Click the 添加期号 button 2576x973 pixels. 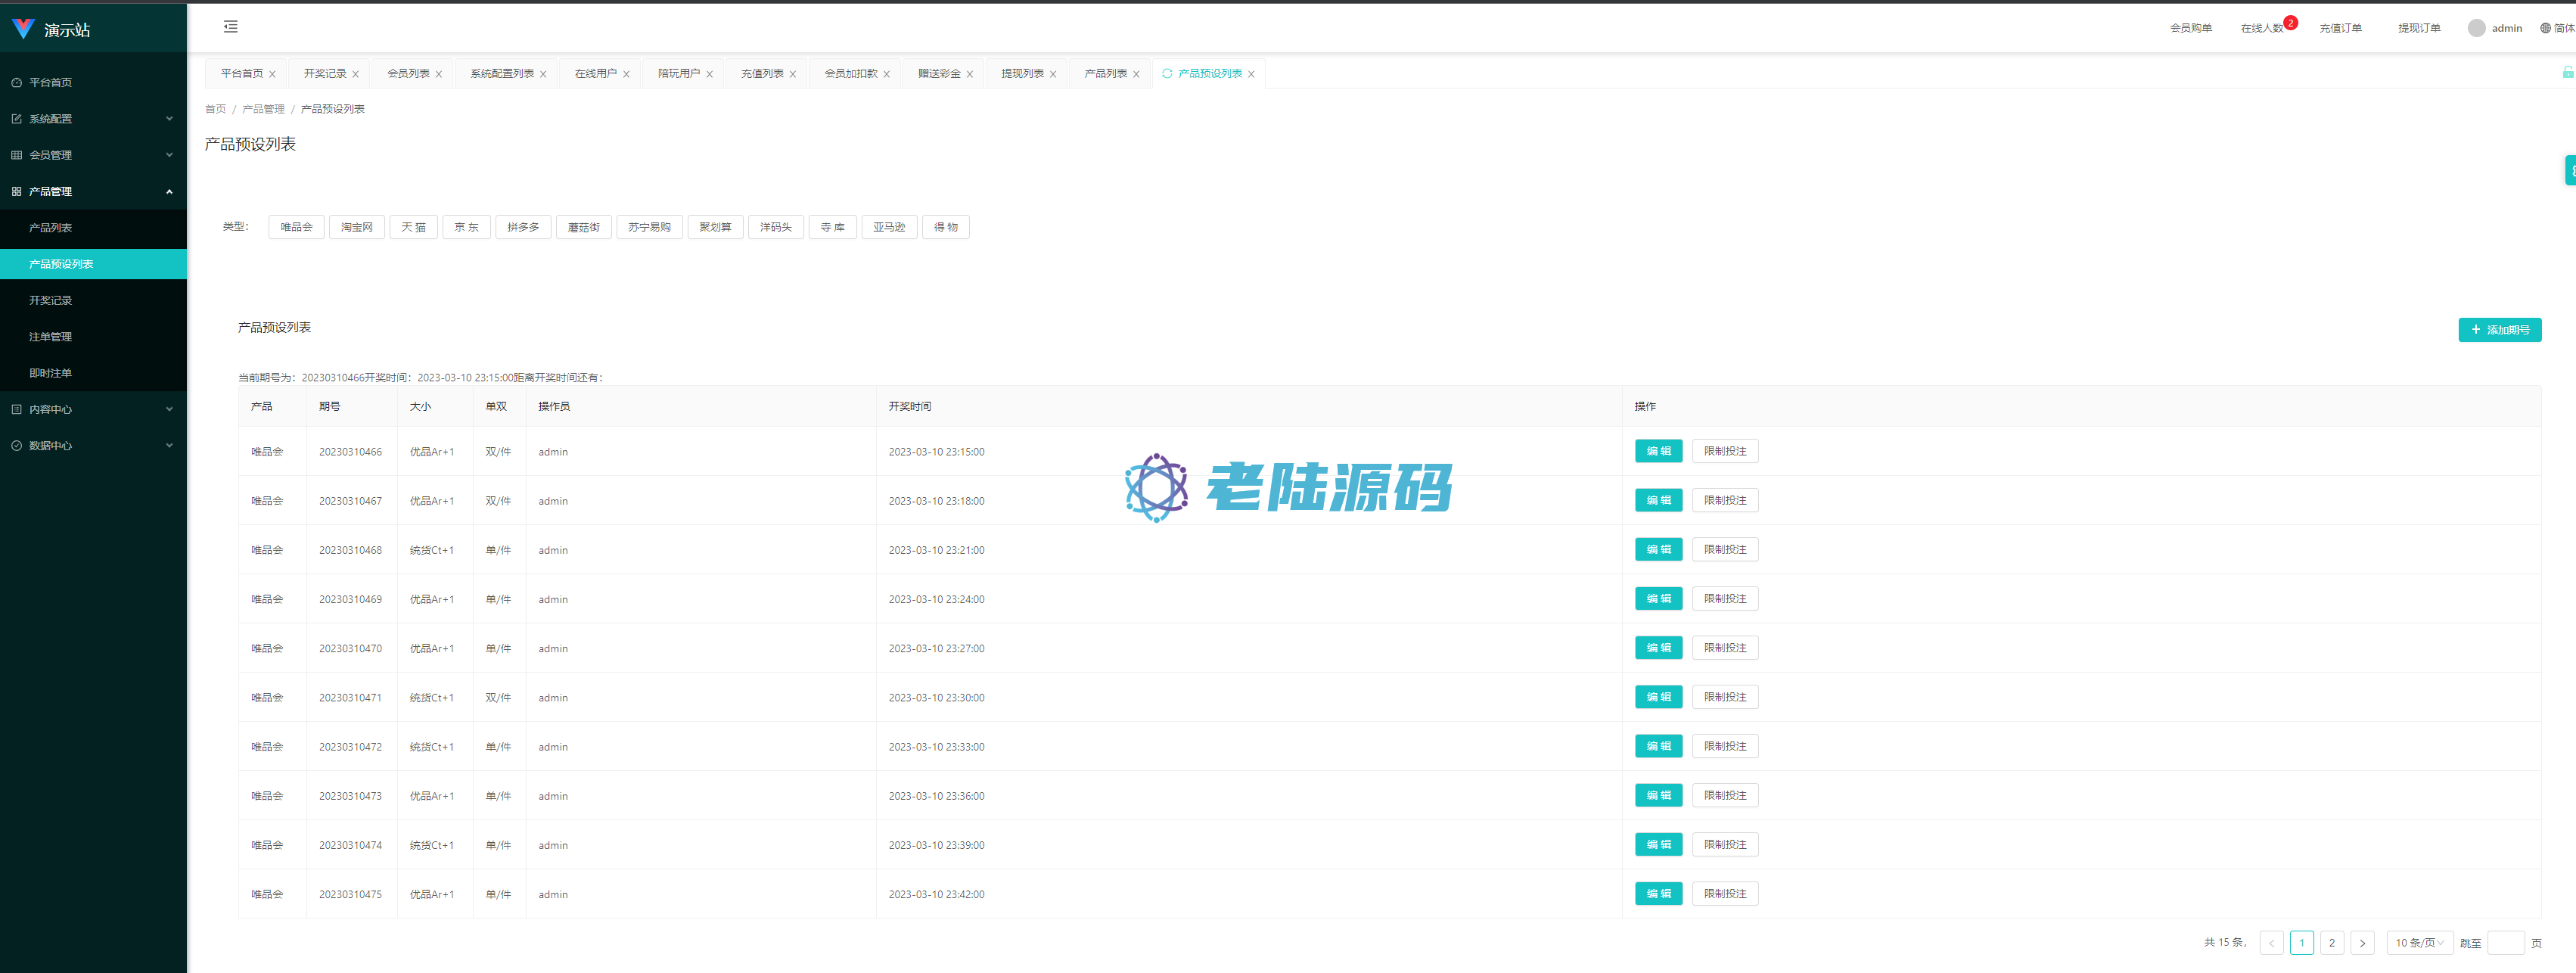point(2499,330)
